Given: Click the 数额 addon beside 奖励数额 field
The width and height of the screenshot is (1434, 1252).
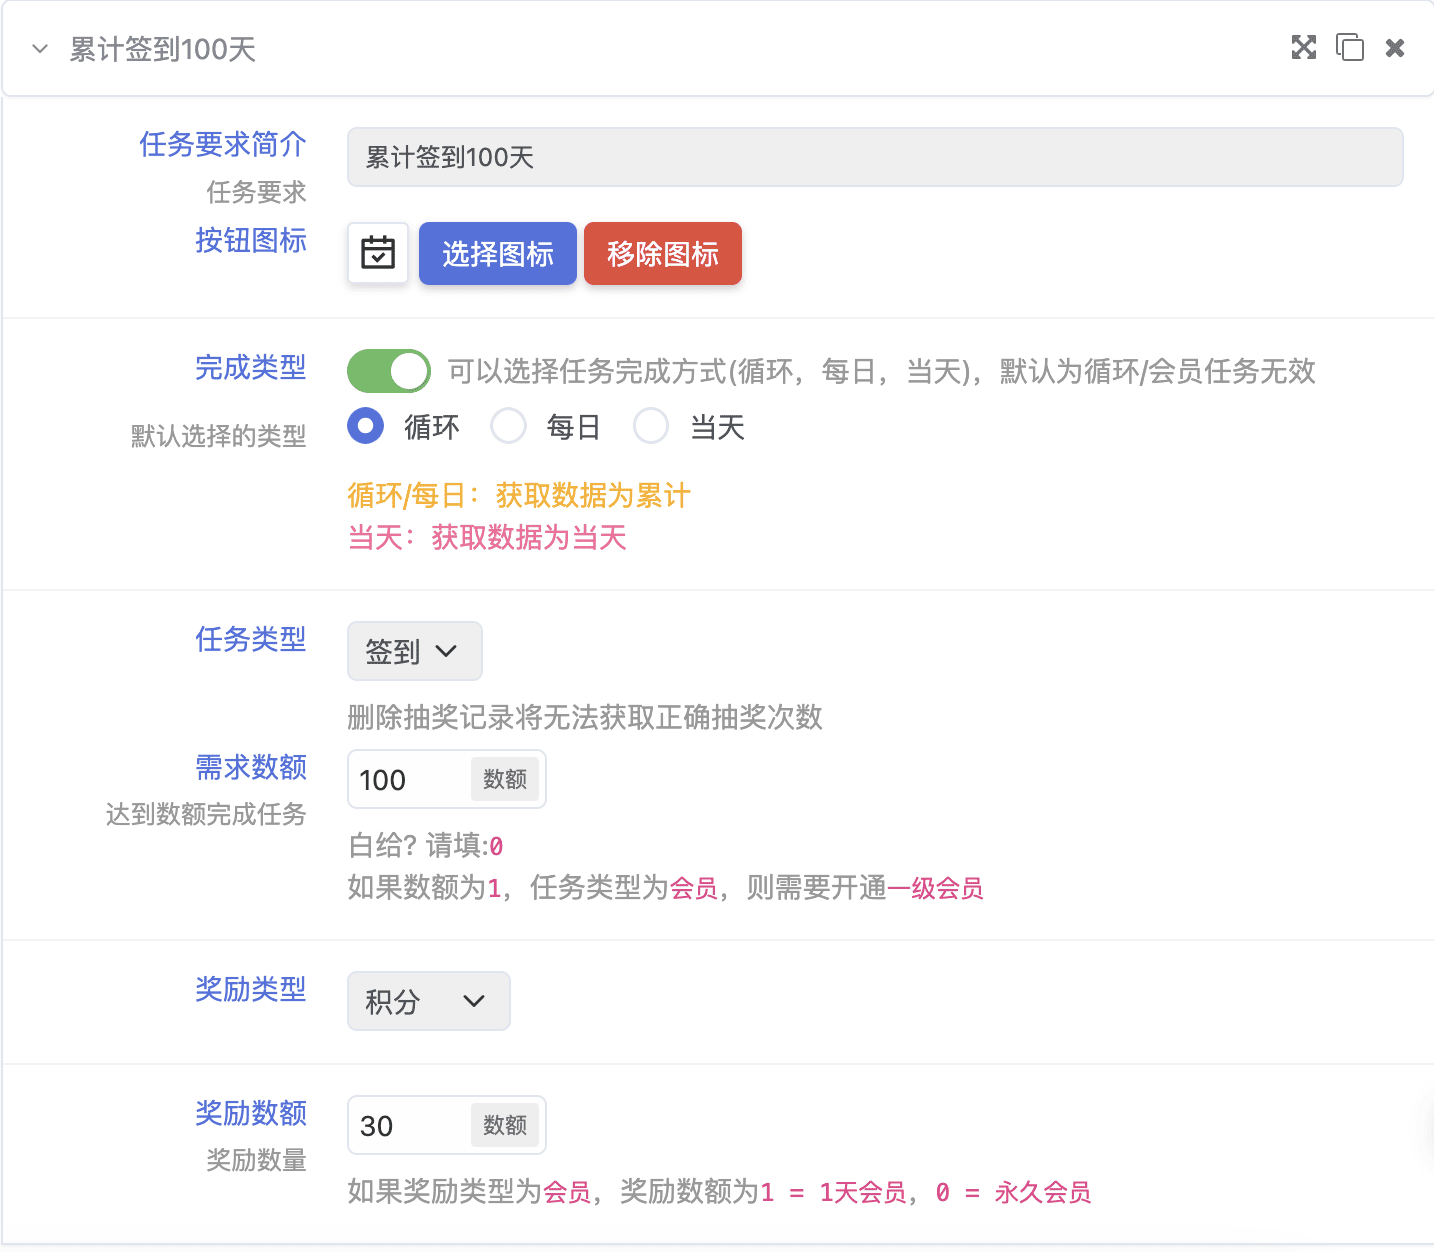Looking at the screenshot, I should (x=505, y=1126).
